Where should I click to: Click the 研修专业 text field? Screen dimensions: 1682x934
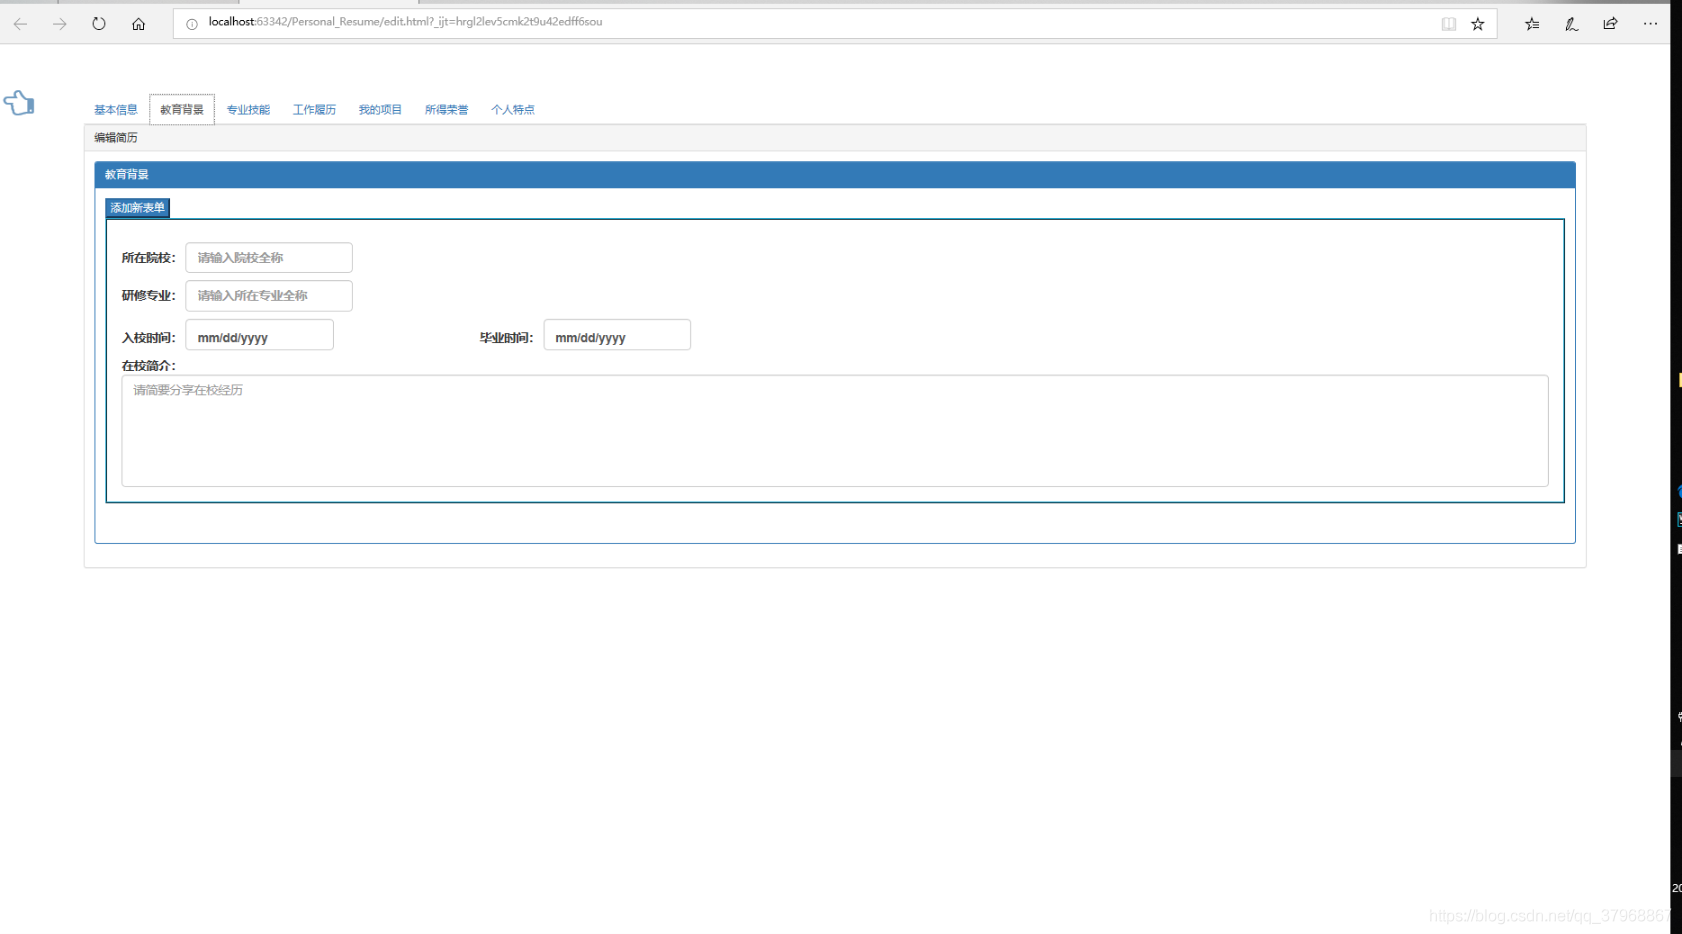(x=269, y=296)
